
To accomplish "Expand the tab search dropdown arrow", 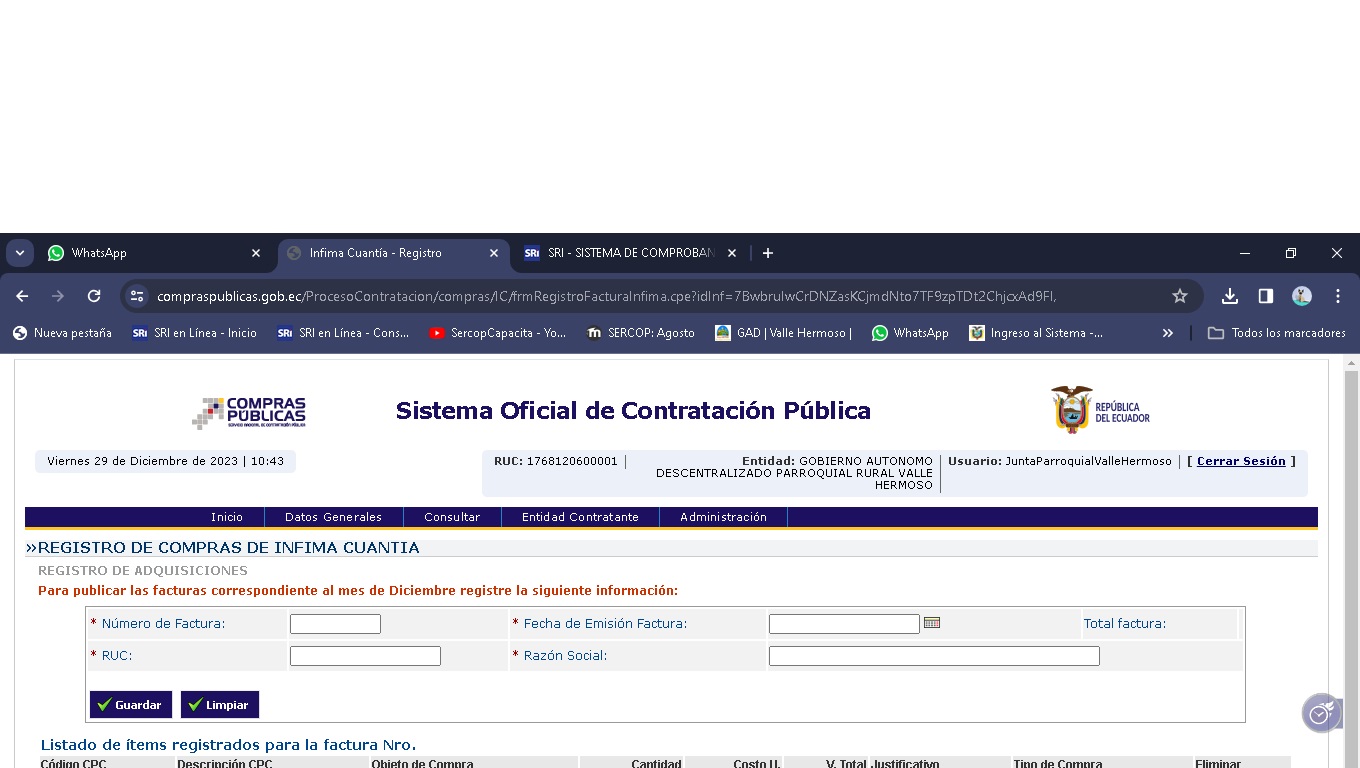I will pyautogui.click(x=20, y=253).
